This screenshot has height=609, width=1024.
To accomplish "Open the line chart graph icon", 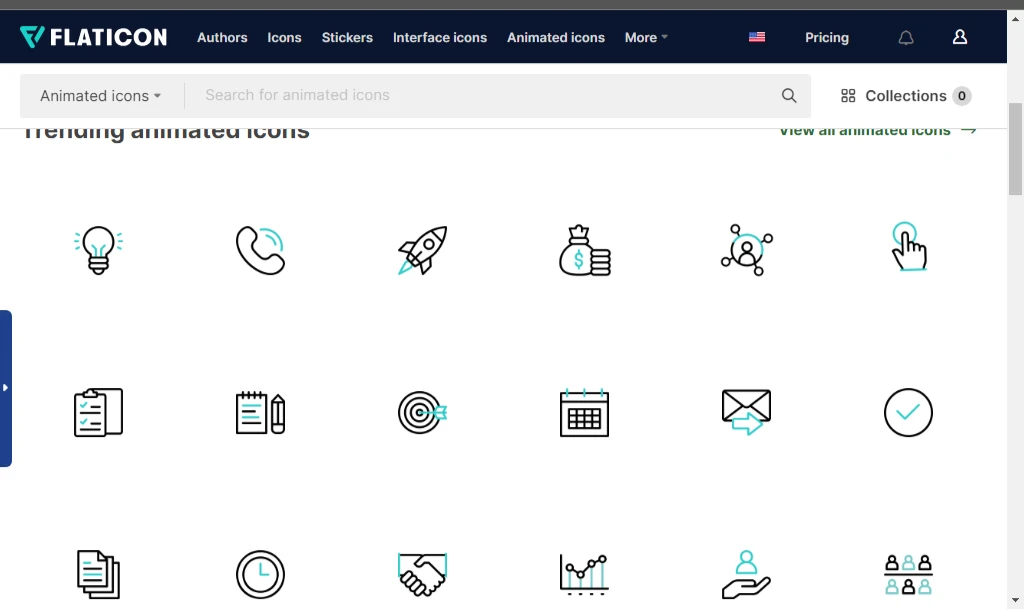I will [x=584, y=574].
